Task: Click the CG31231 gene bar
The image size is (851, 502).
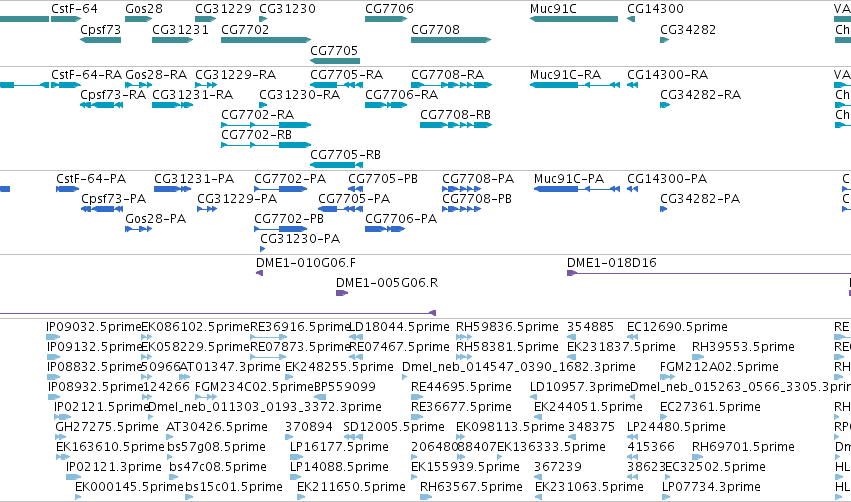Action: [173, 40]
